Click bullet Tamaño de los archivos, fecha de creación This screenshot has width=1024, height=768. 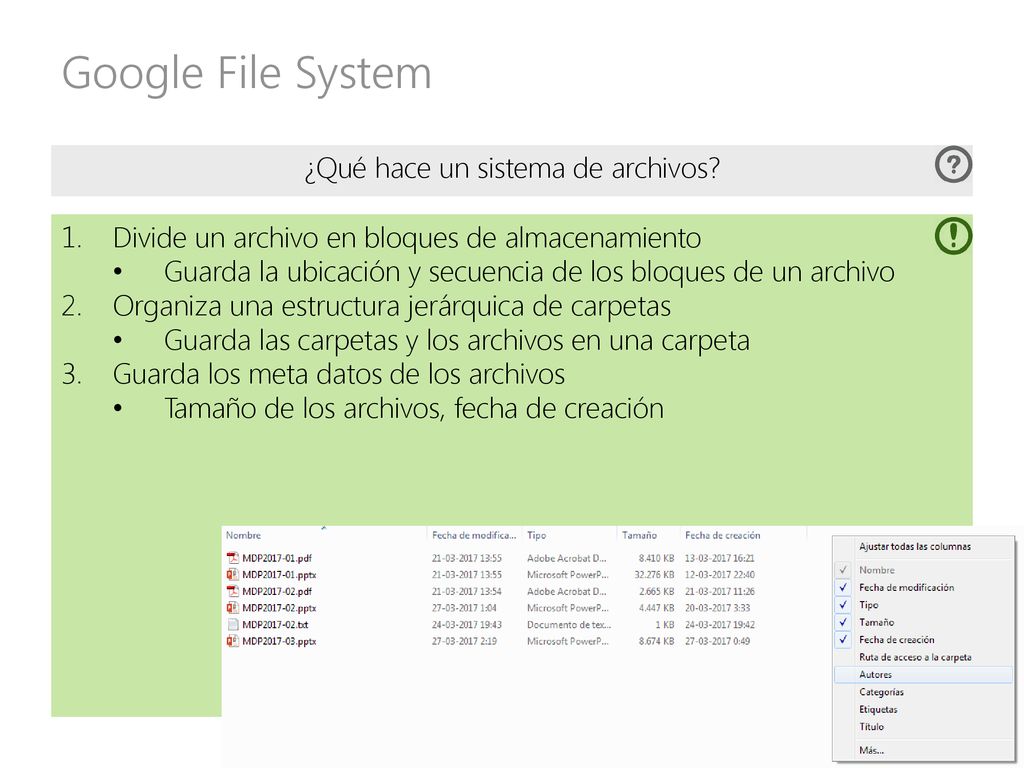413,409
